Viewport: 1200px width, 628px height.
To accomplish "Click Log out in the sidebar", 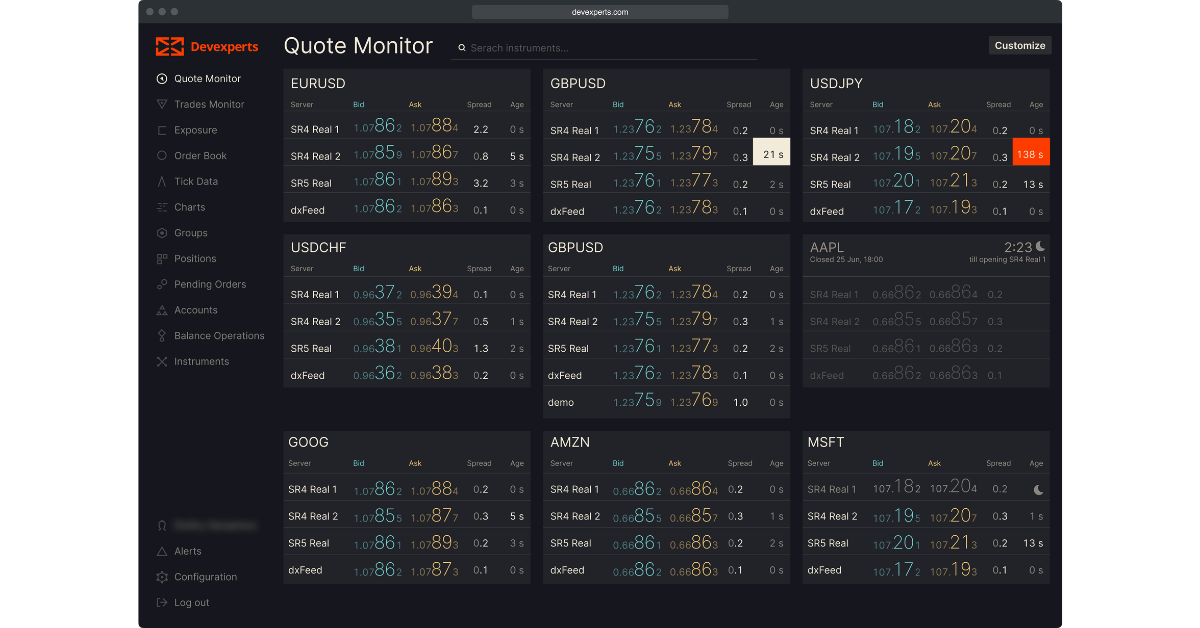I will (192, 603).
